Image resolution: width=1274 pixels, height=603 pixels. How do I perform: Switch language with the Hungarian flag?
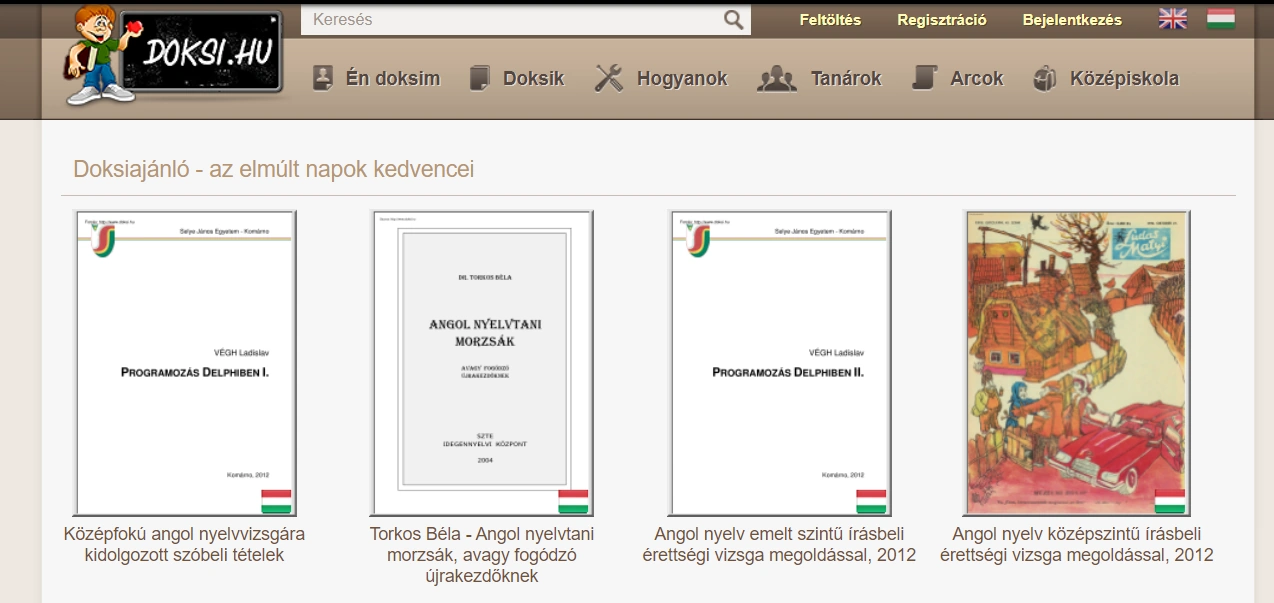(1220, 19)
